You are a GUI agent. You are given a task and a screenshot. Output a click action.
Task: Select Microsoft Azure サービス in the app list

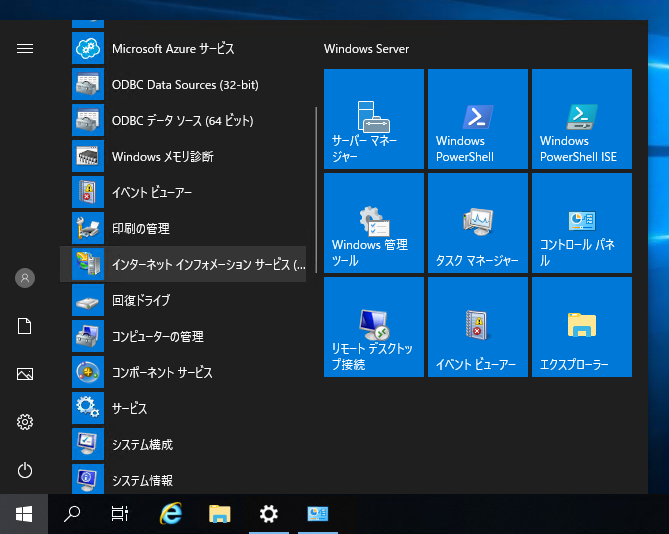click(172, 48)
